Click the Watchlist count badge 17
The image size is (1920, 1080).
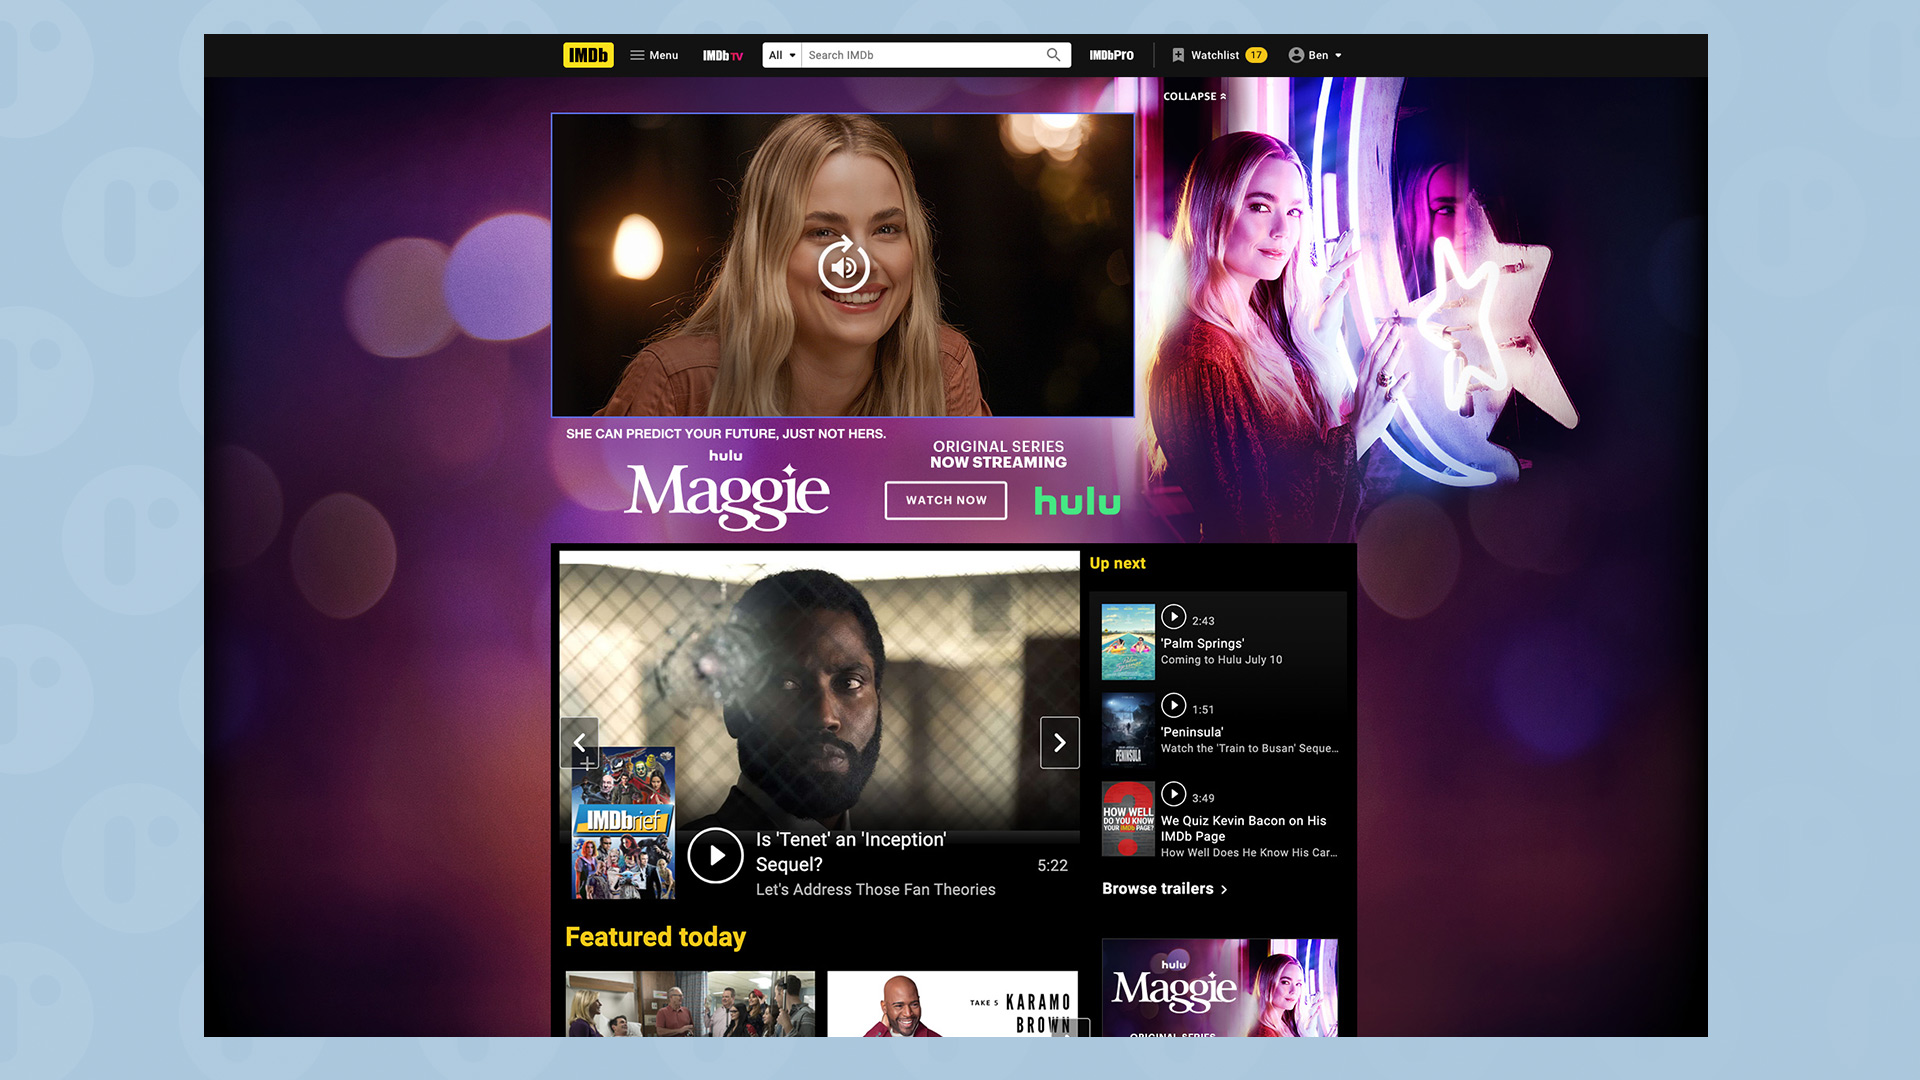1256,55
